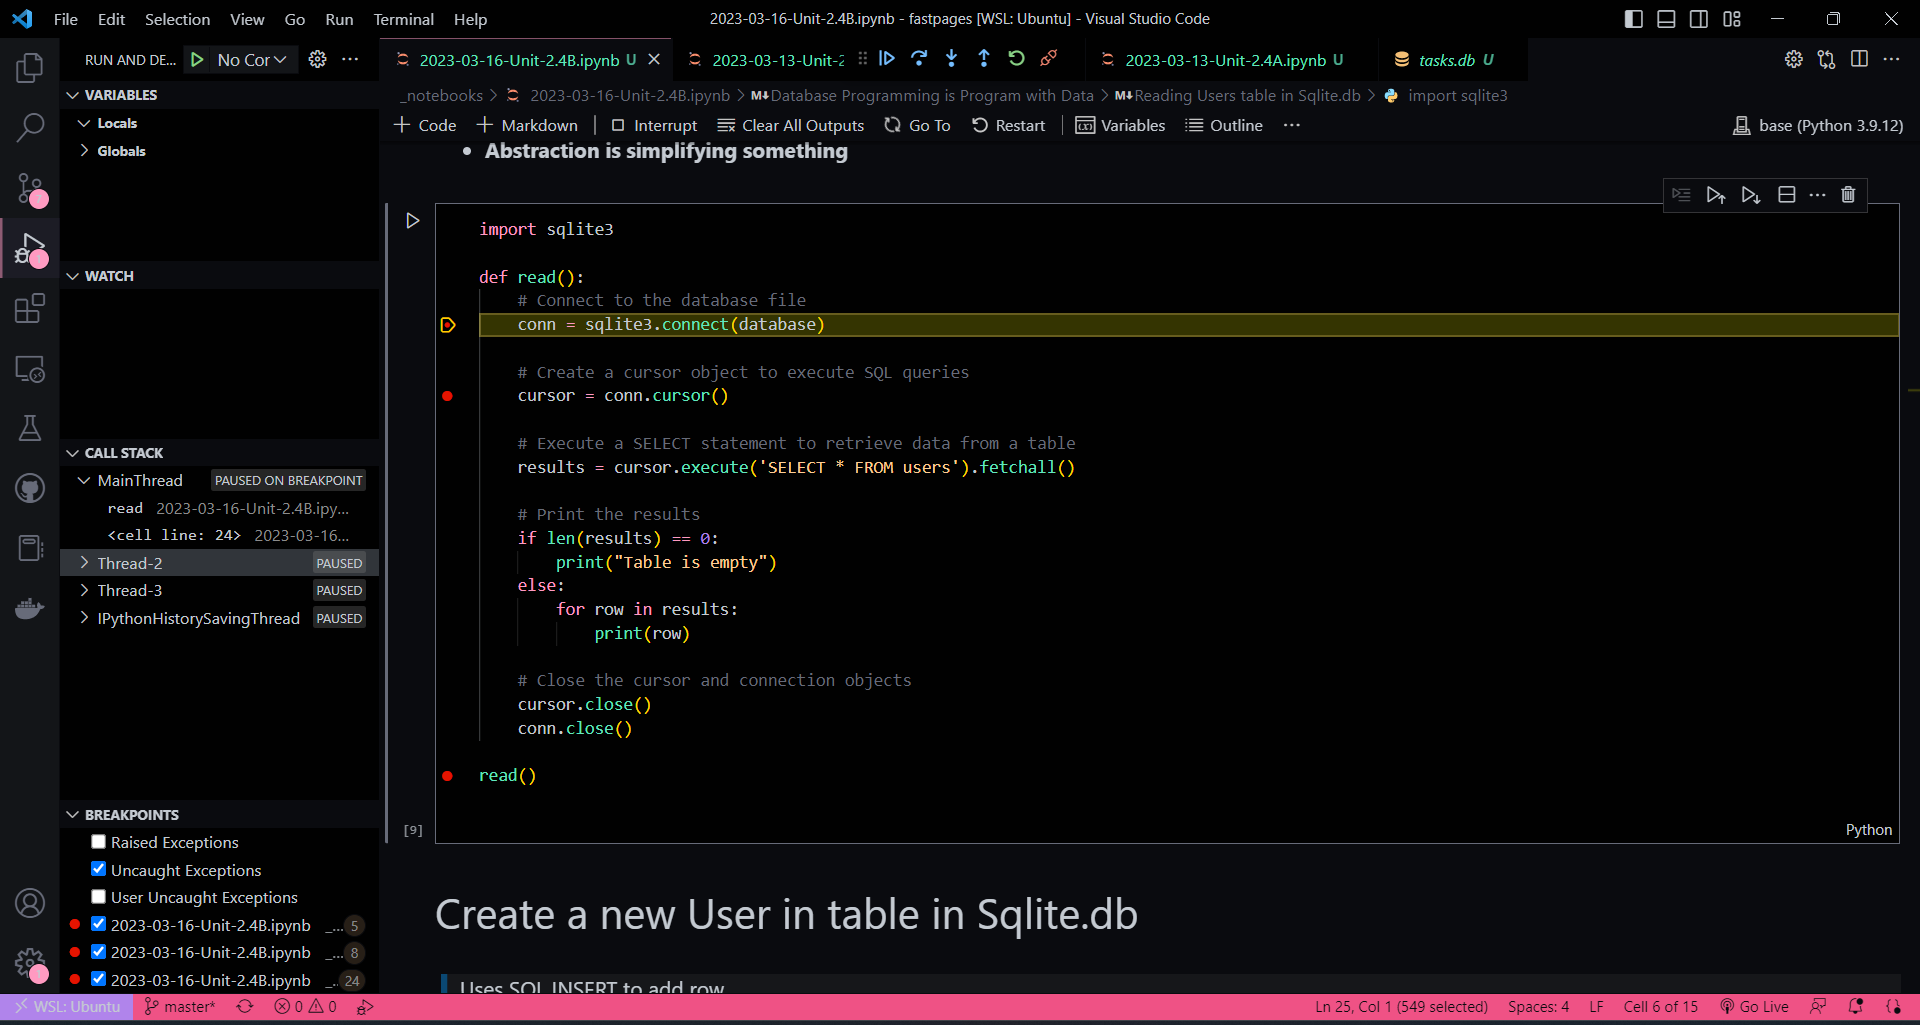Image resolution: width=1920 pixels, height=1025 pixels.
Task: Click the debug Disconnect icon
Action: coord(1048,59)
